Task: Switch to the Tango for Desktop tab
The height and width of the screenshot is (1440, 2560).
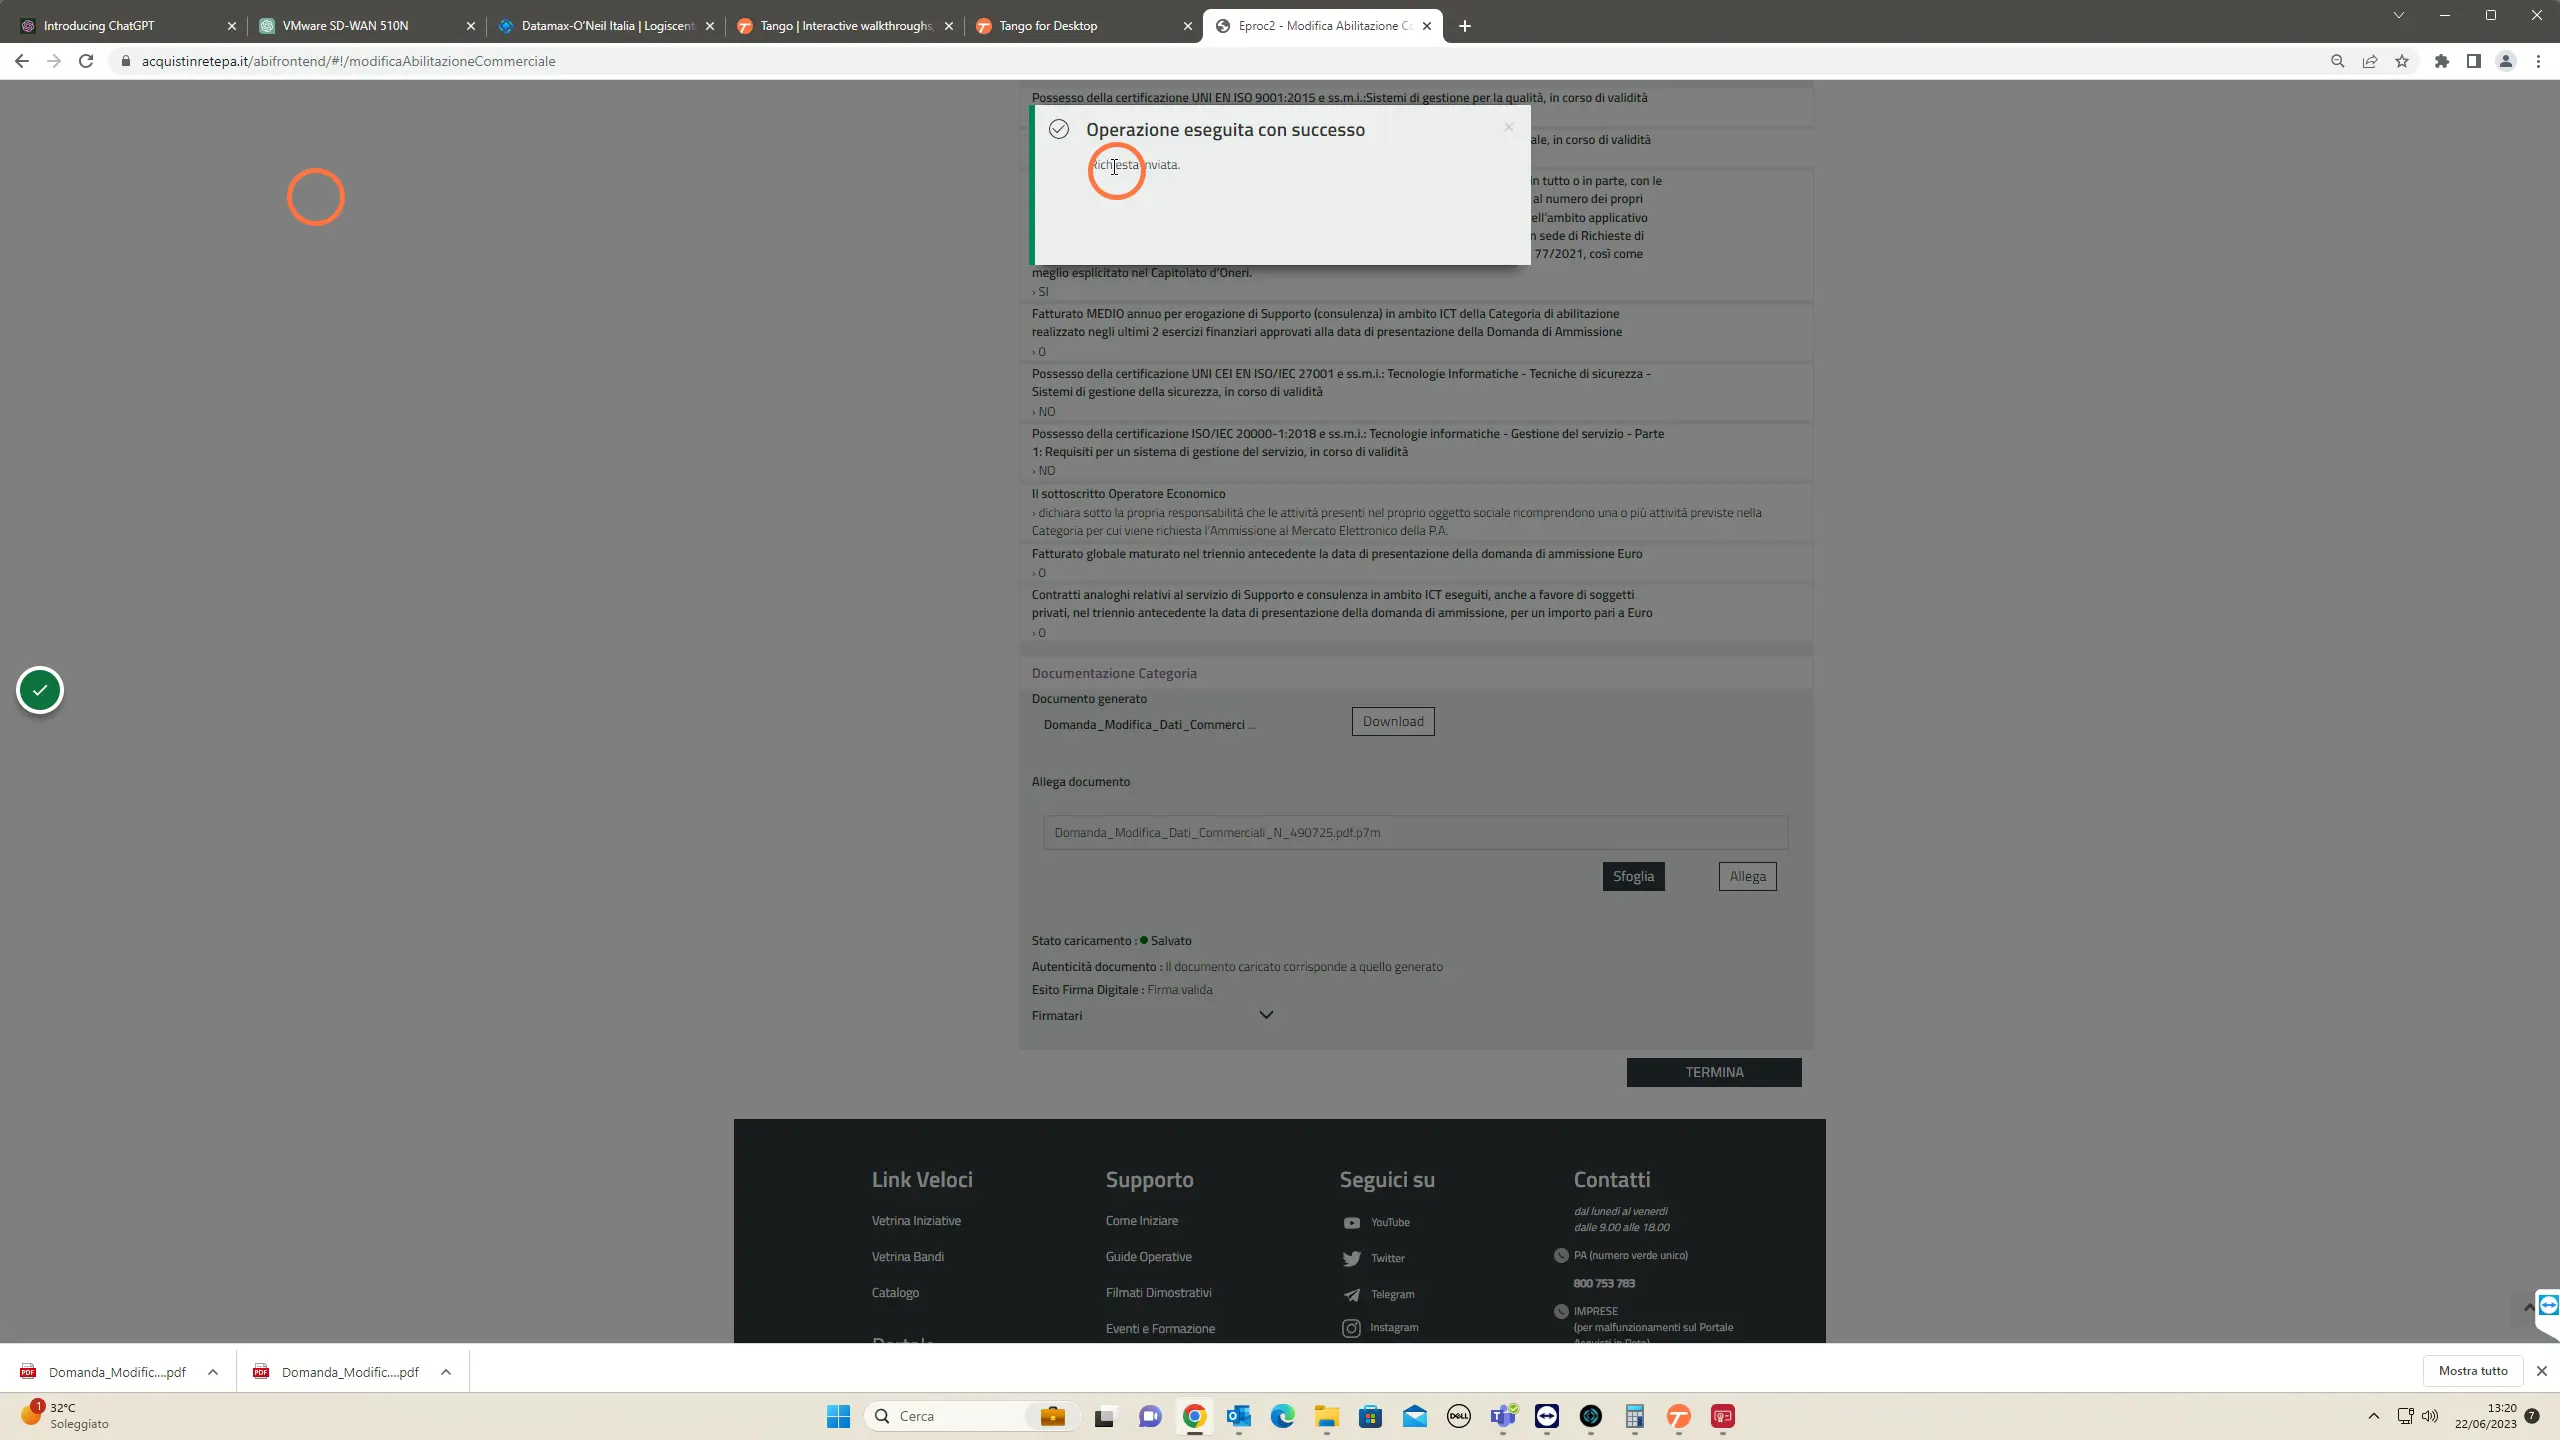Action: click(x=1083, y=26)
